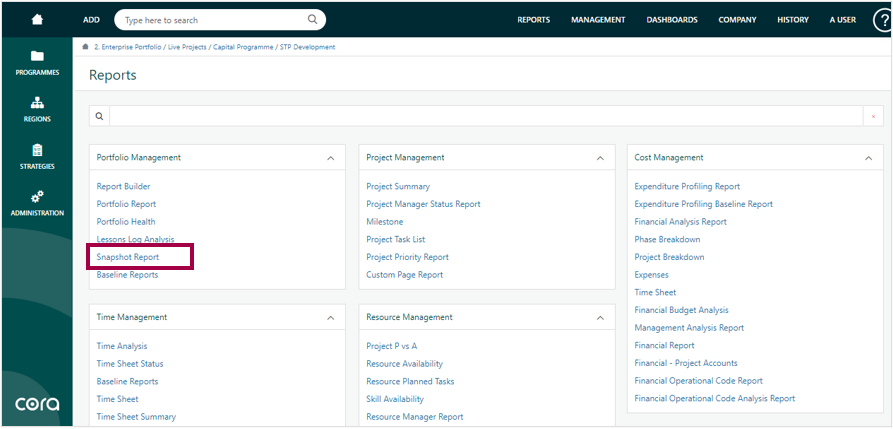Viewport: 893px width, 429px height.
Task: Open the Financial Budget Analysis link
Action: pyautogui.click(x=682, y=310)
